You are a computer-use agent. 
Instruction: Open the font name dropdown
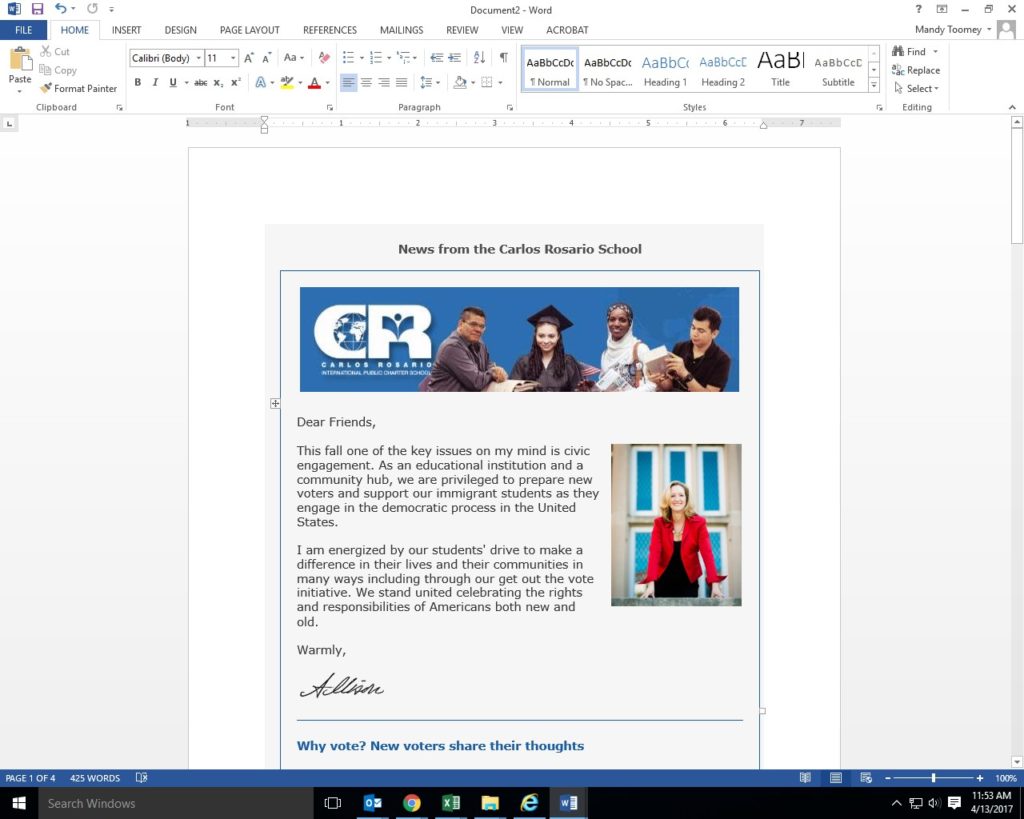(x=199, y=58)
